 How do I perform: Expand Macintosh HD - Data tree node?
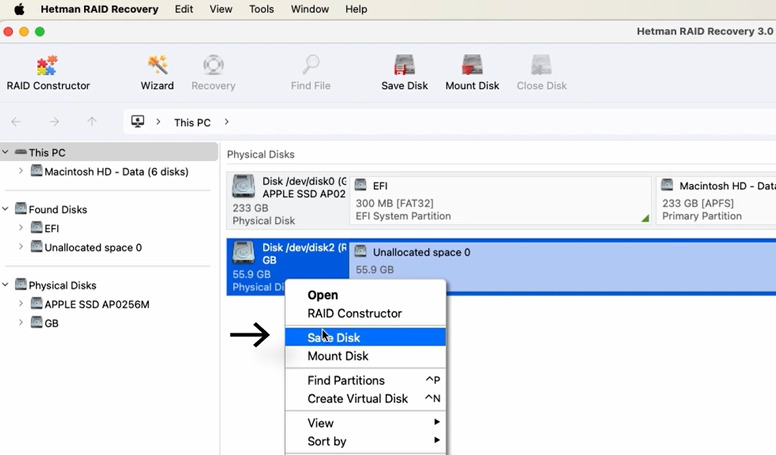coord(21,171)
